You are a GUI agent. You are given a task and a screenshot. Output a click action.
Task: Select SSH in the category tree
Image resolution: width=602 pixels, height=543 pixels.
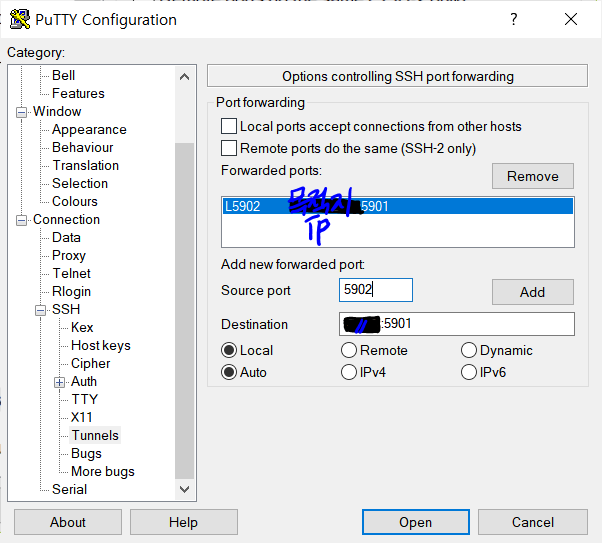[66, 309]
